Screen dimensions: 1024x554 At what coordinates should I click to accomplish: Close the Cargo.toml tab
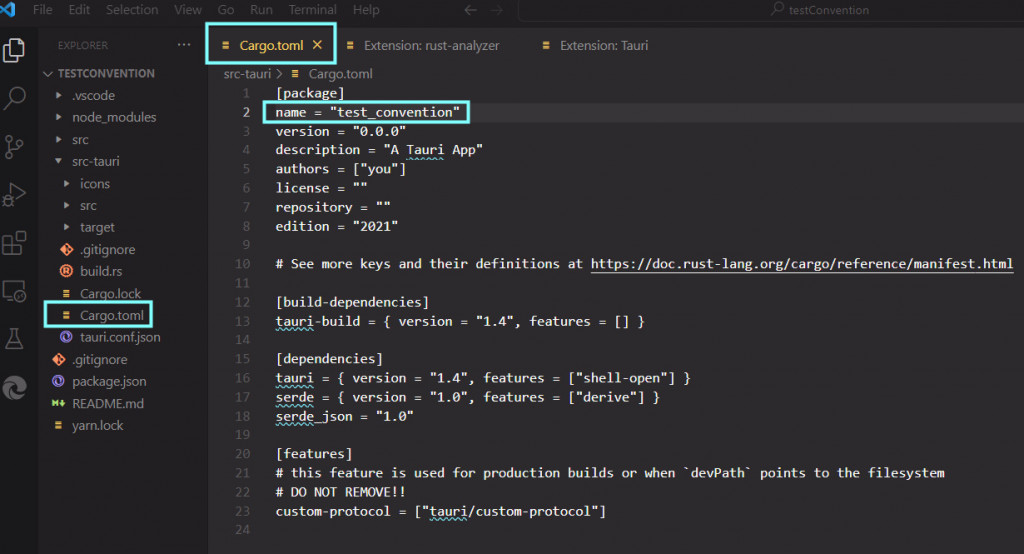tap(317, 44)
